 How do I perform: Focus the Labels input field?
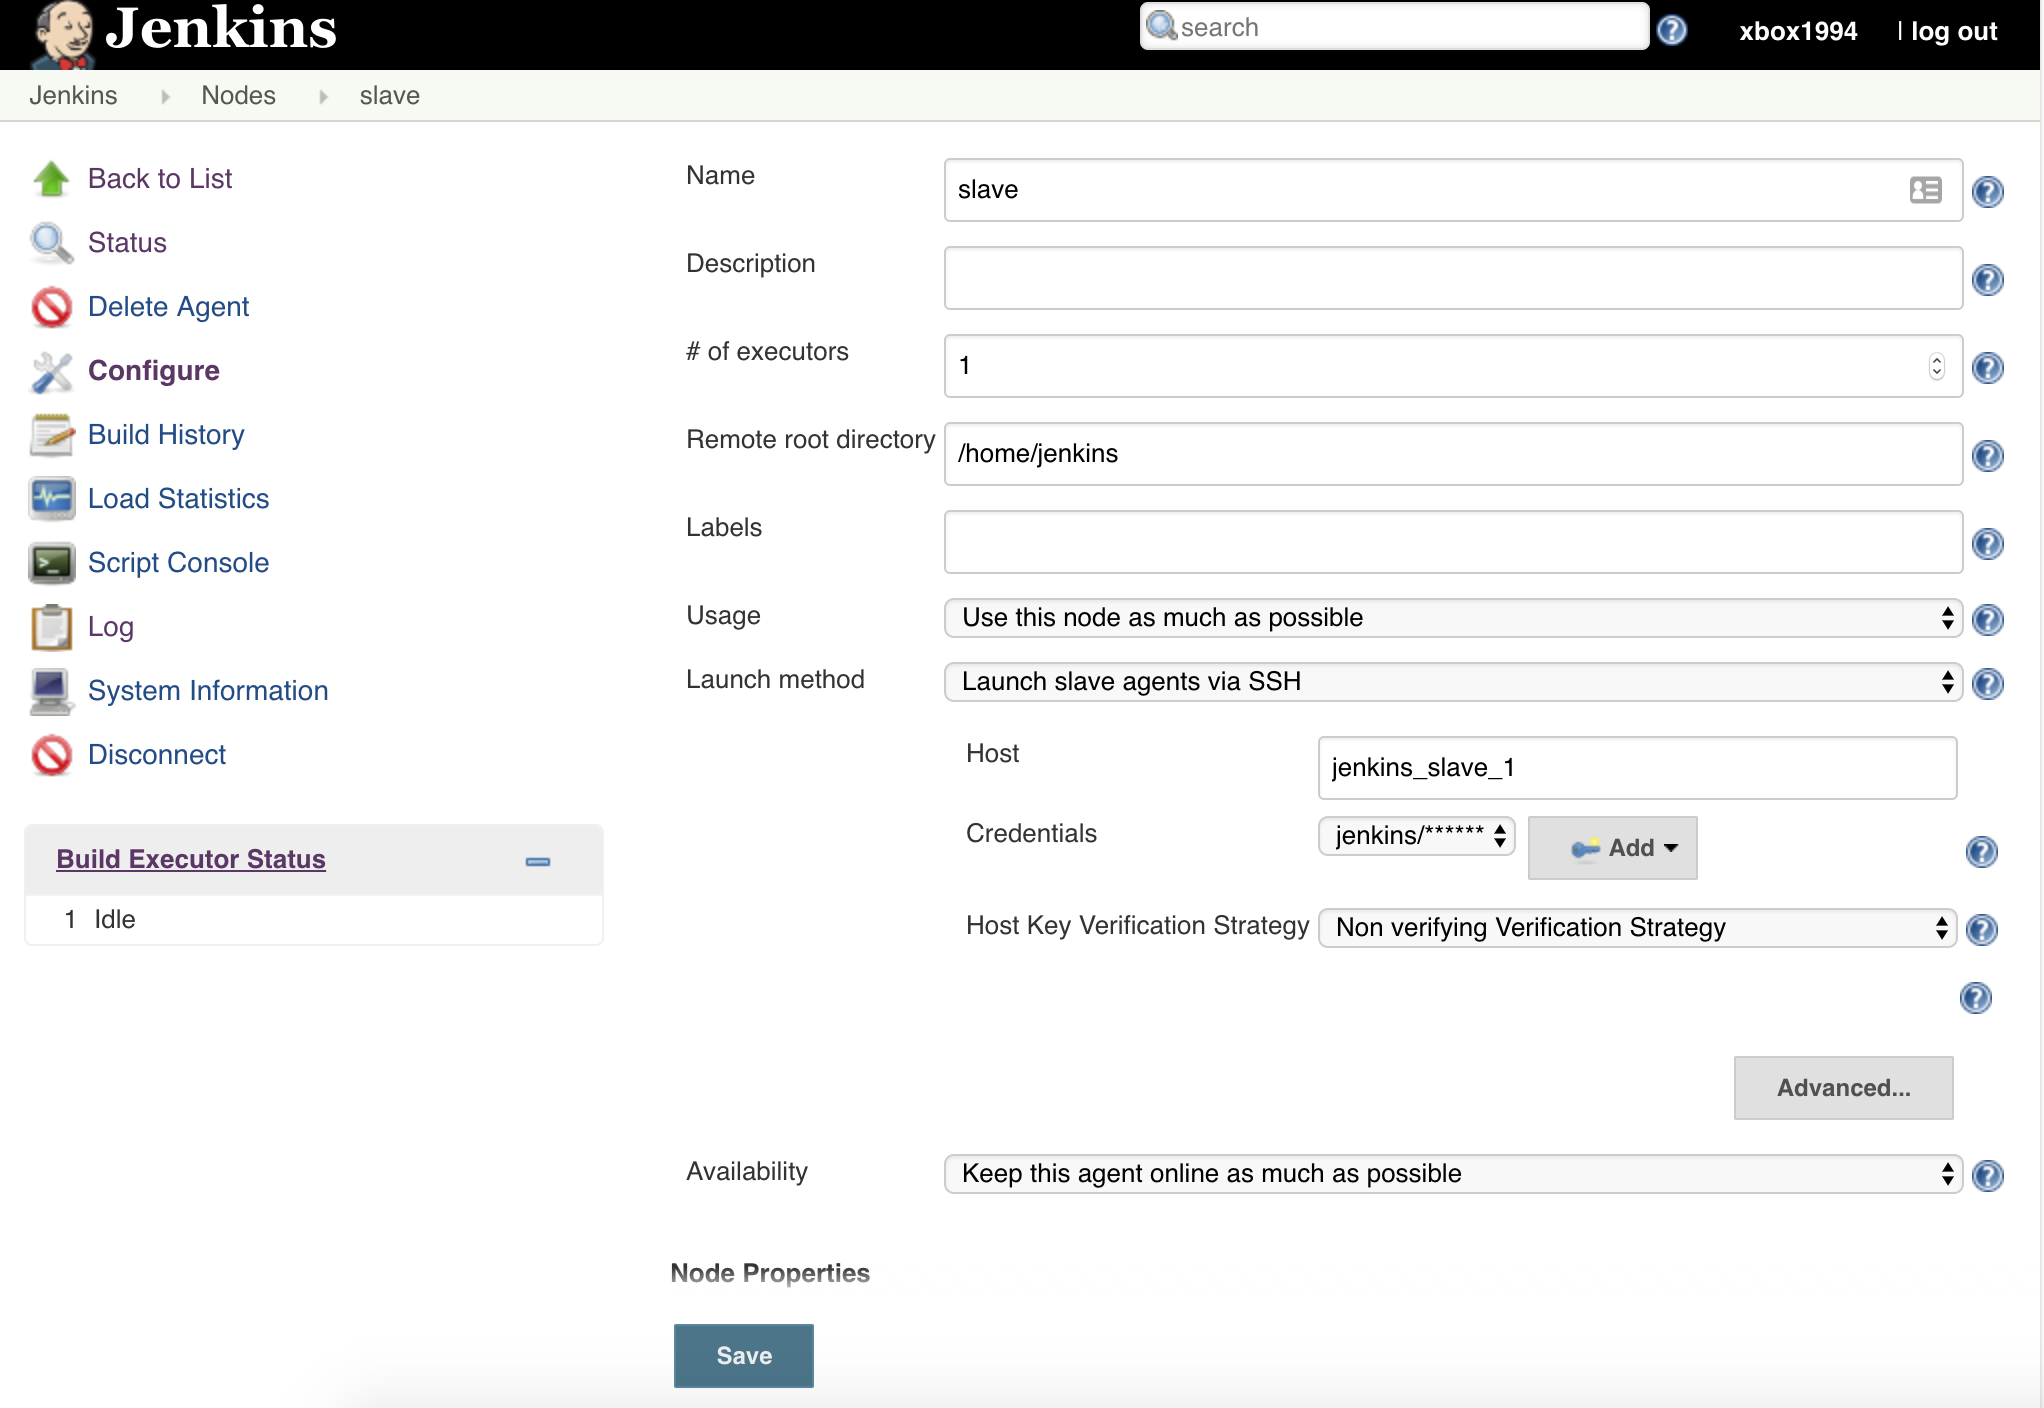[x=1453, y=542]
